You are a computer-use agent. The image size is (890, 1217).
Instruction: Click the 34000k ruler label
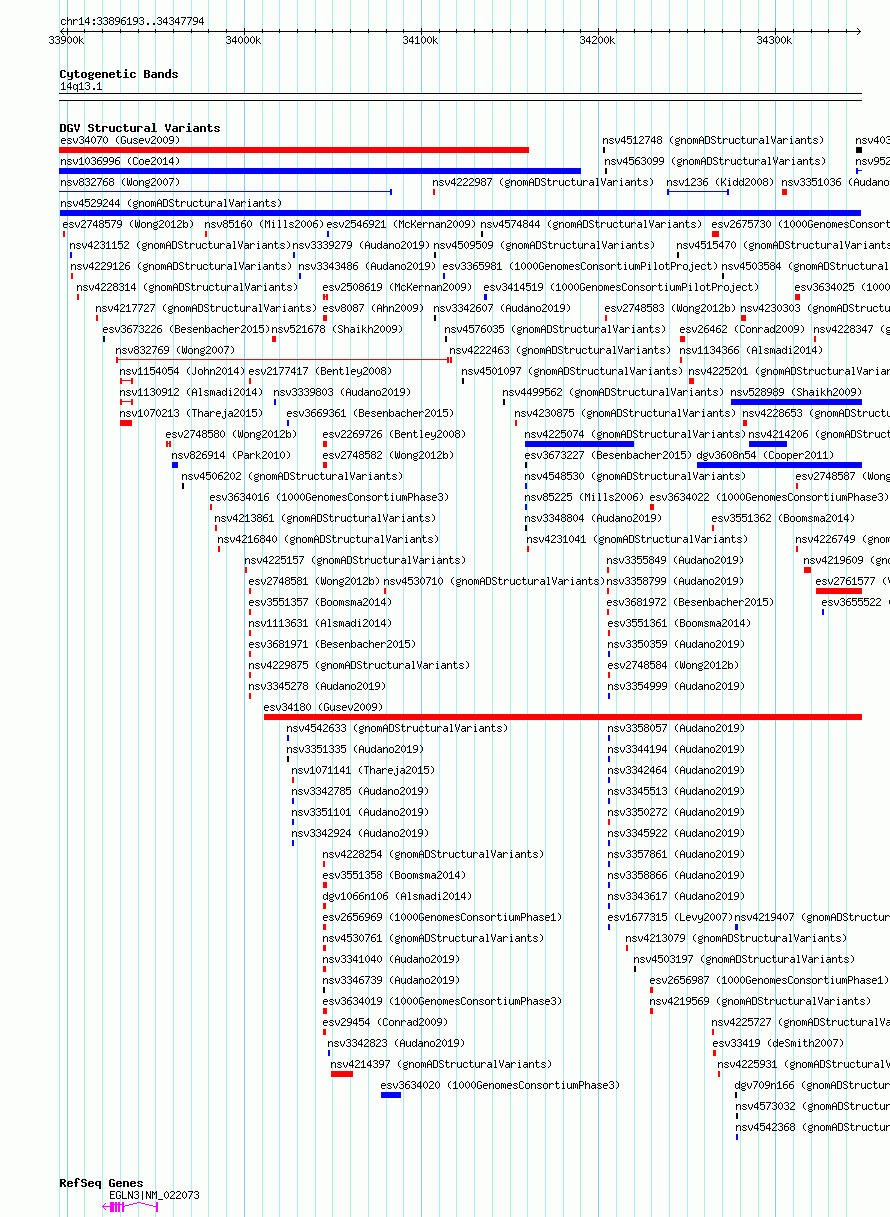(243, 40)
